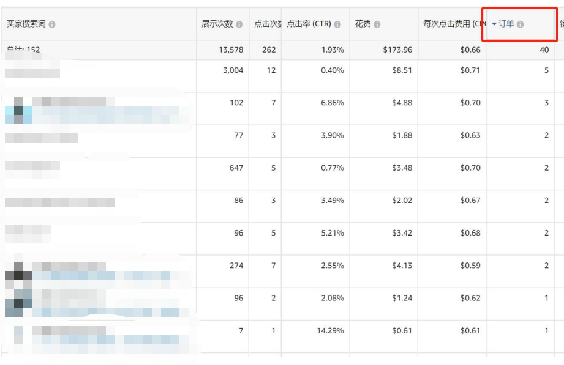This screenshot has width=564, height=365.
Task: Click the 订单 header label text
Action: [x=506, y=24]
